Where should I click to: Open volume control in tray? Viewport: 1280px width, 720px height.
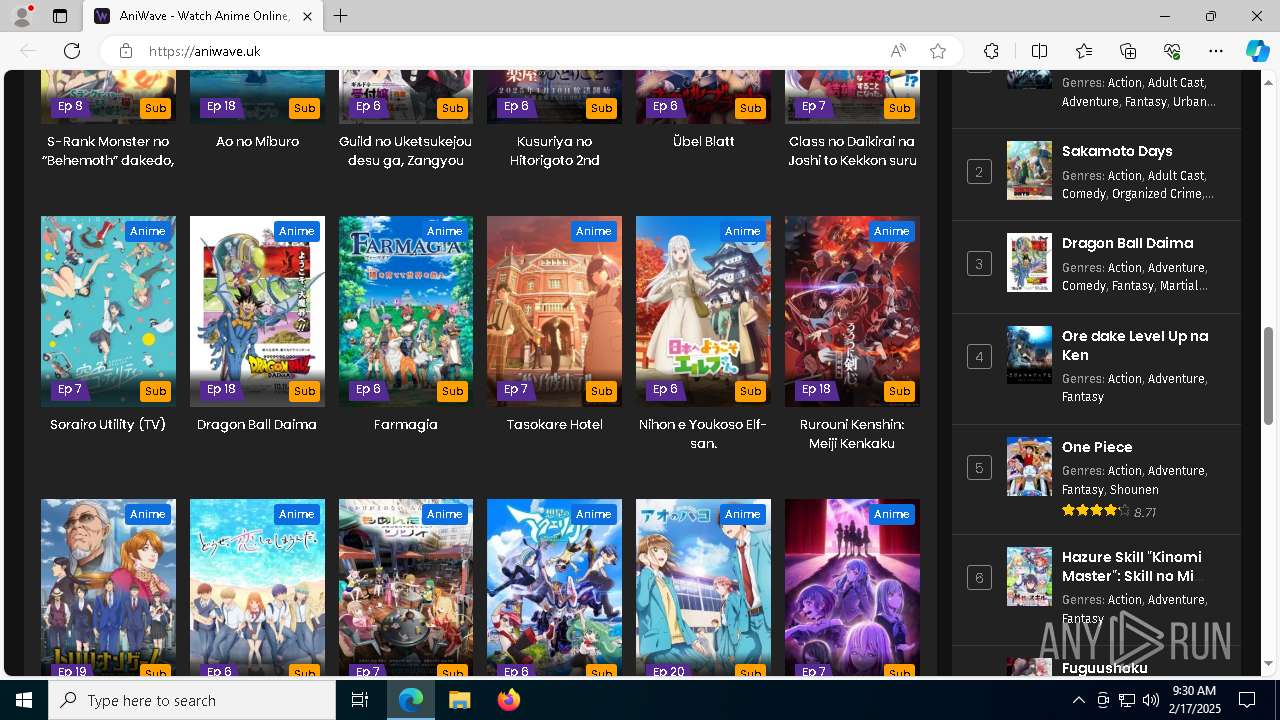coord(1150,700)
